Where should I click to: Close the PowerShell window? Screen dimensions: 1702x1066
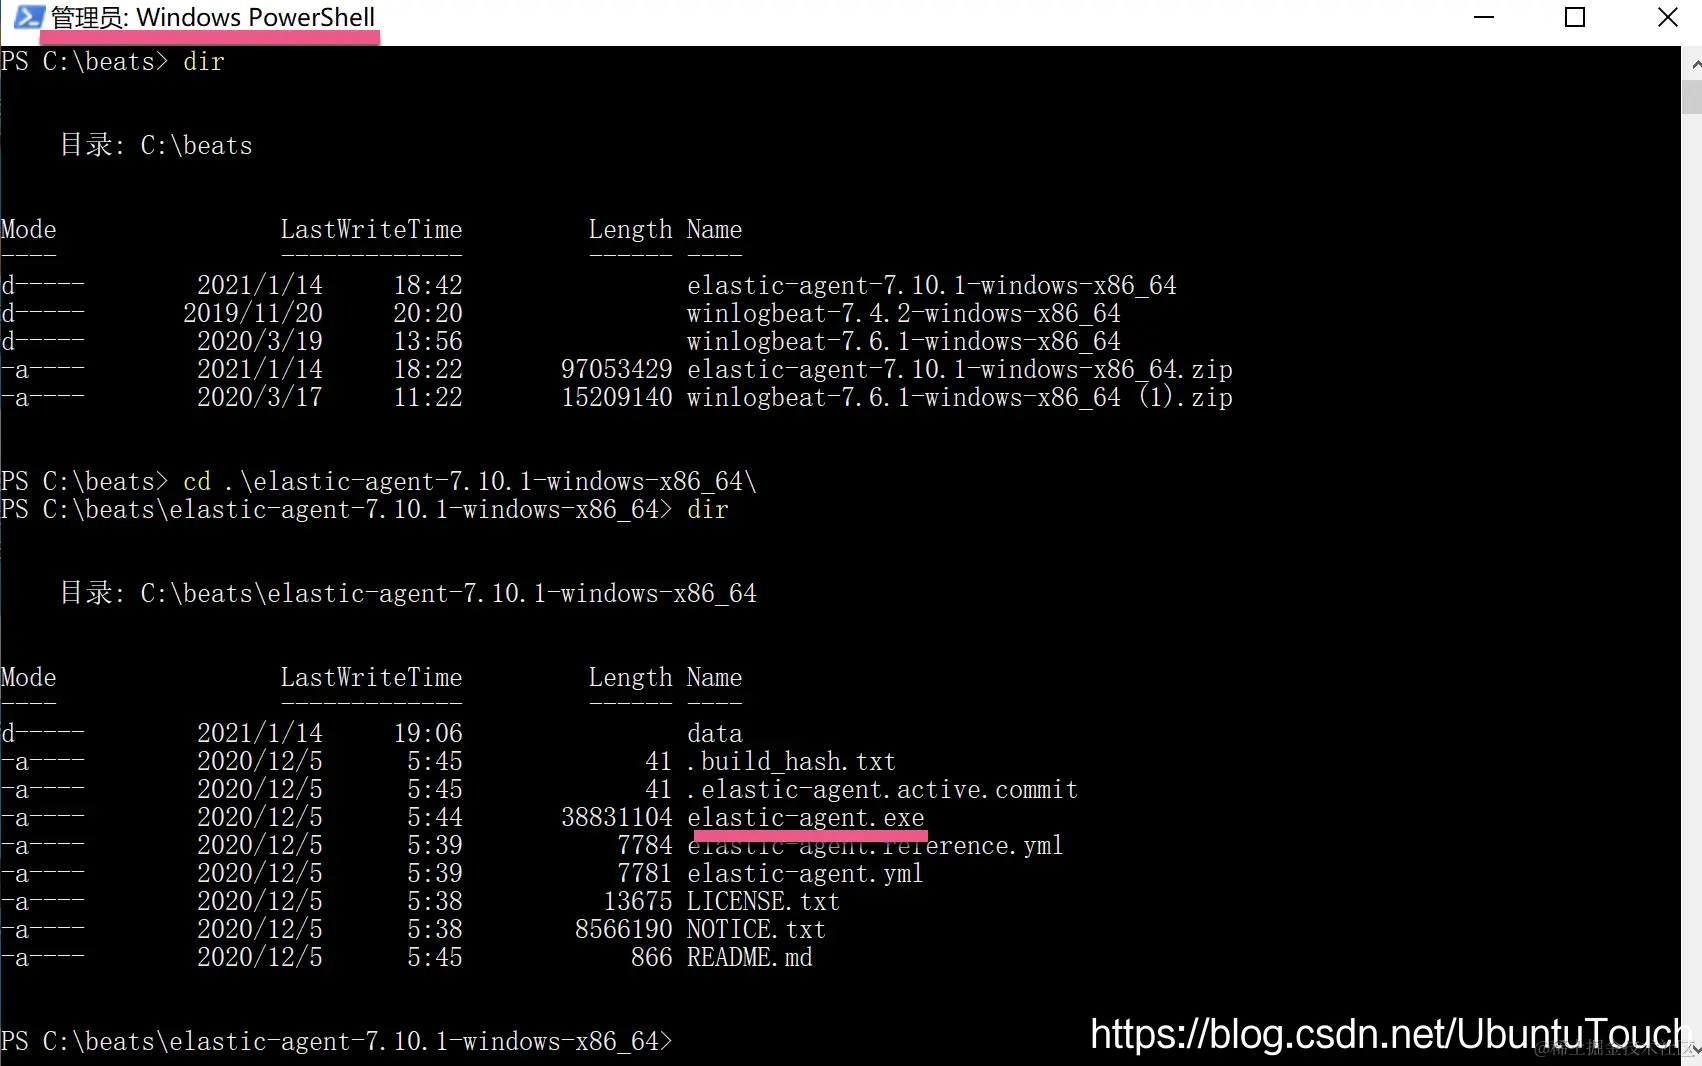tap(1667, 17)
